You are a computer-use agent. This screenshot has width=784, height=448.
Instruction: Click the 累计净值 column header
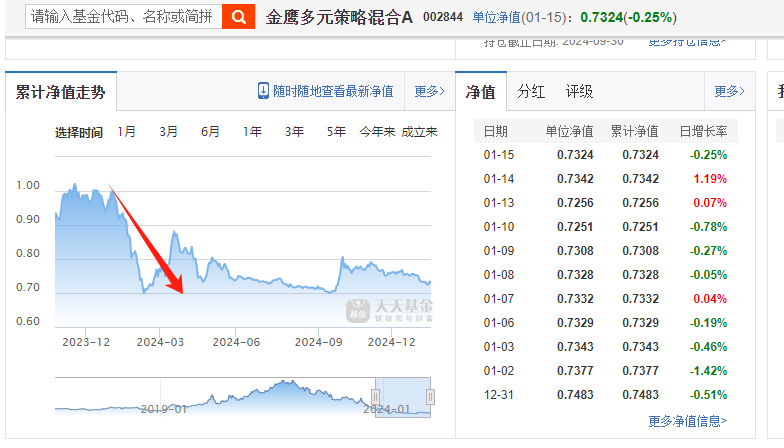[635, 132]
